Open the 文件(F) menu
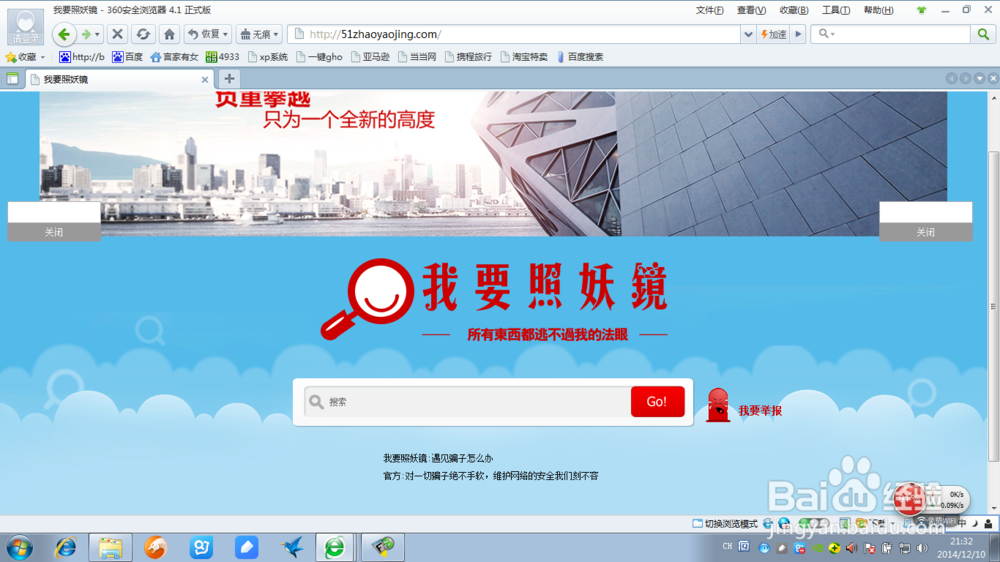 click(709, 10)
